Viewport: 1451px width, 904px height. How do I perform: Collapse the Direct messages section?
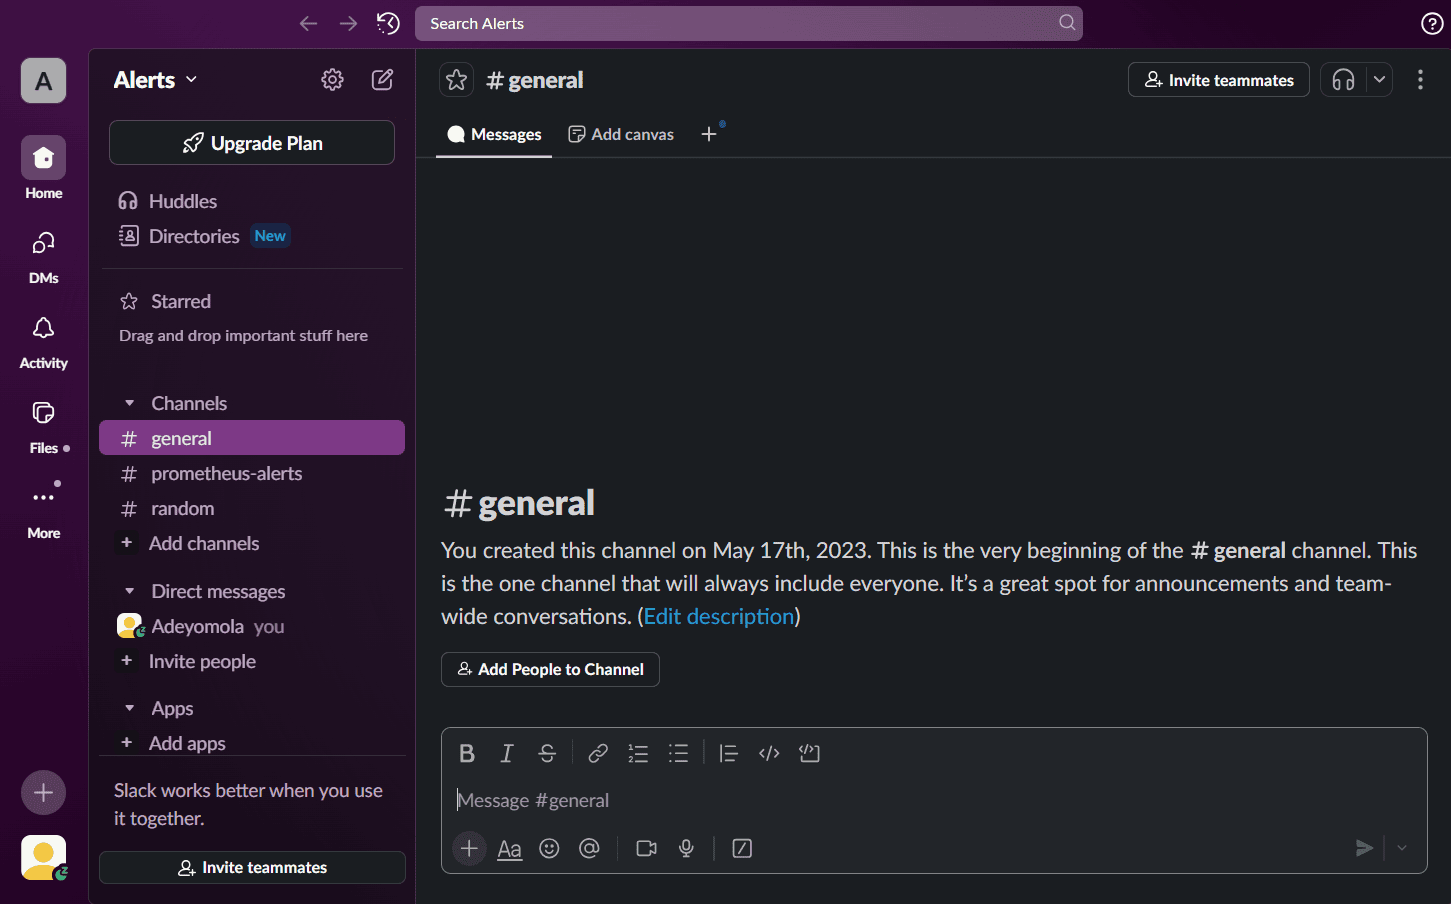(129, 591)
